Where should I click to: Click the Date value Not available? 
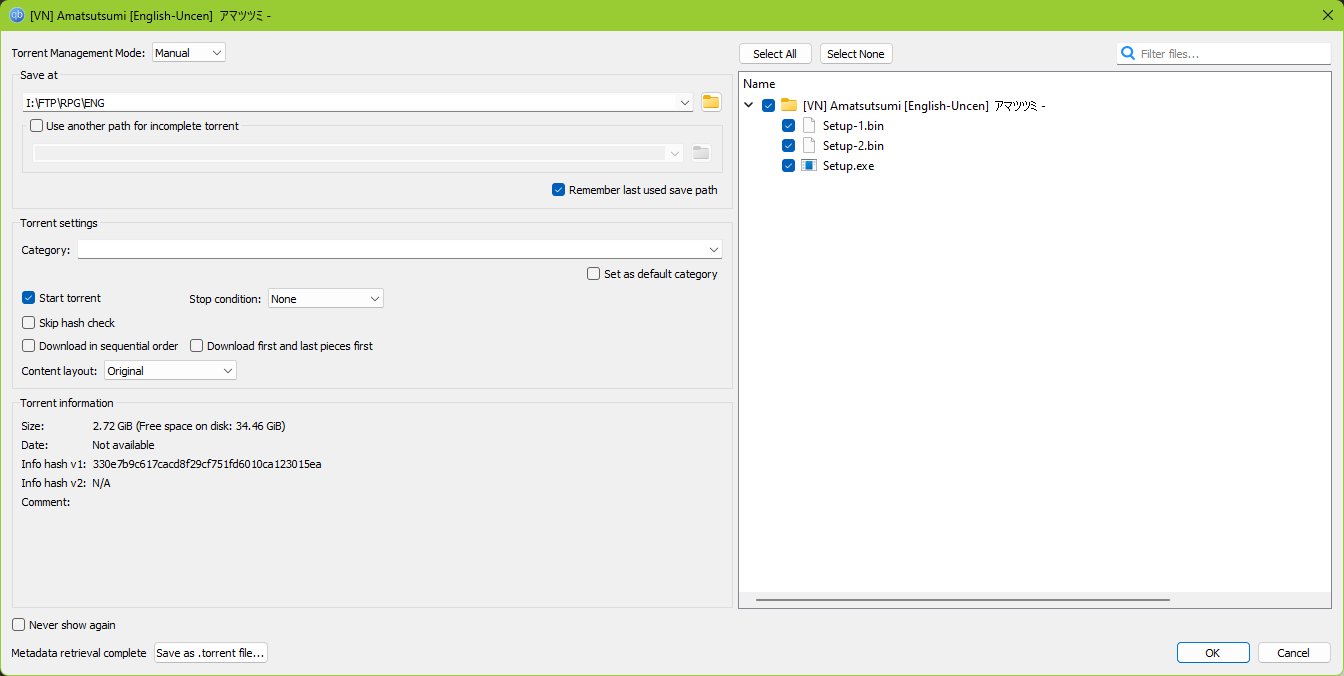tap(123, 445)
